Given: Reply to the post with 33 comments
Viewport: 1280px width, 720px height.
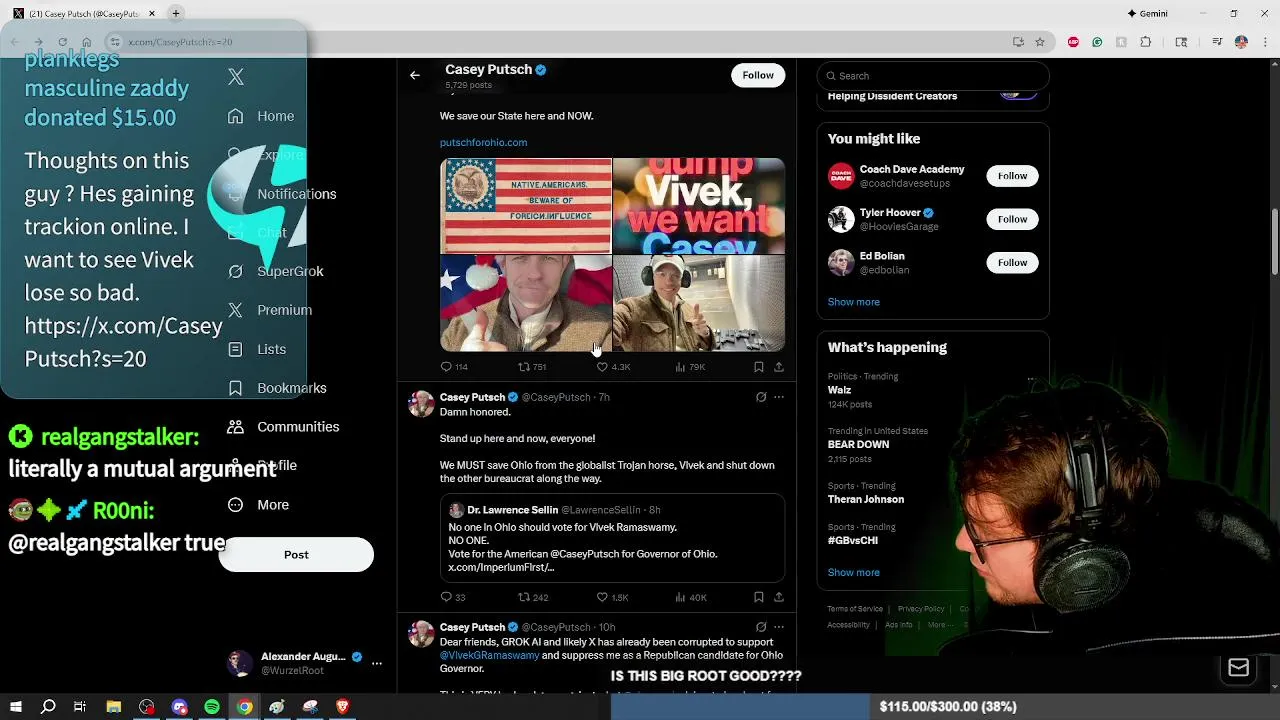Looking at the screenshot, I should (x=453, y=597).
